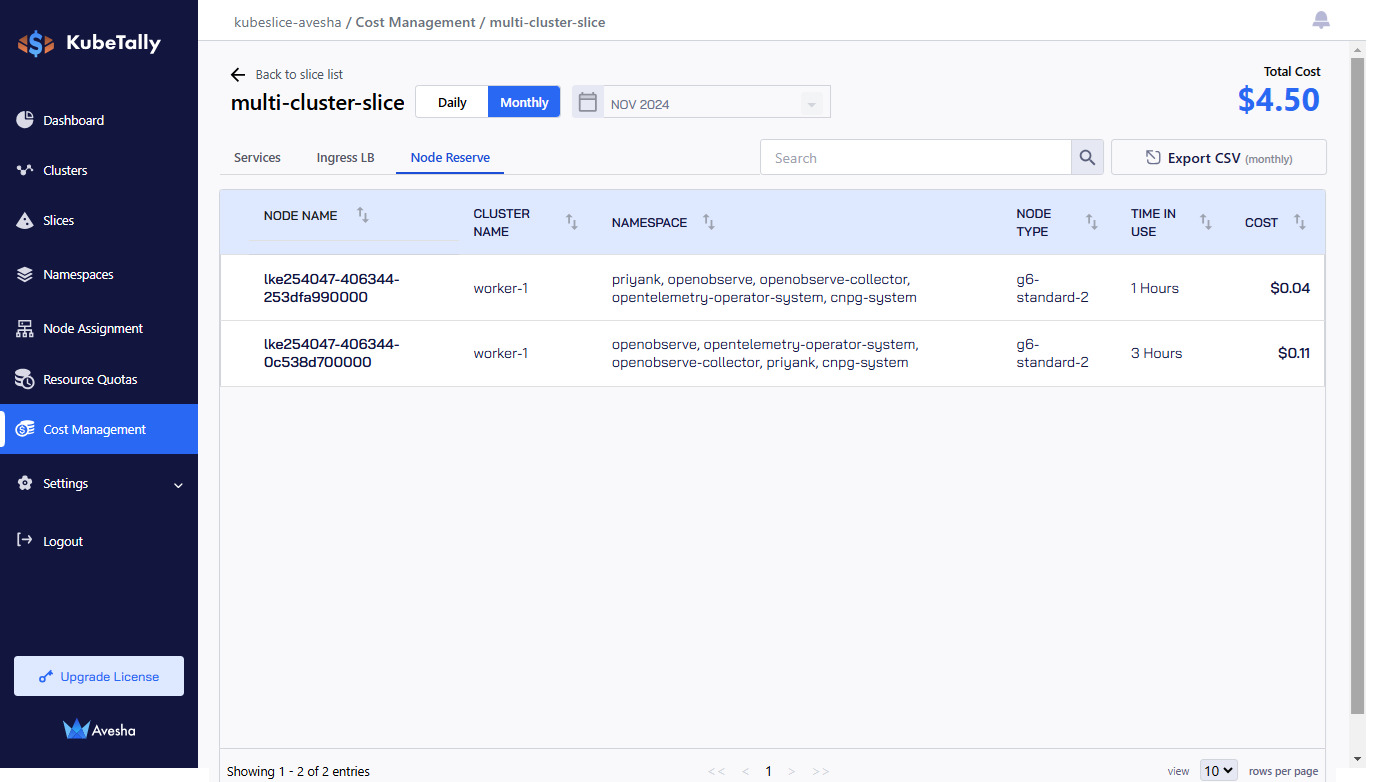Click the Clusters sidebar icon

pos(25,170)
